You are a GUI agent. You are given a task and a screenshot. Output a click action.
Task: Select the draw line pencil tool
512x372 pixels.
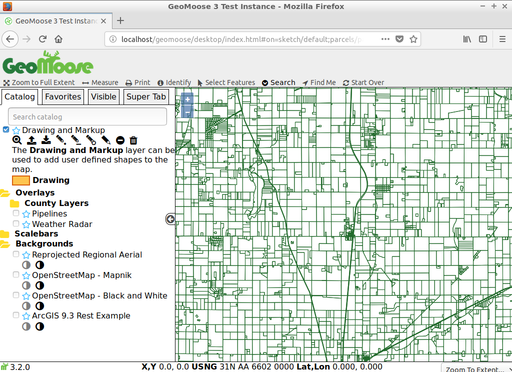[76, 140]
